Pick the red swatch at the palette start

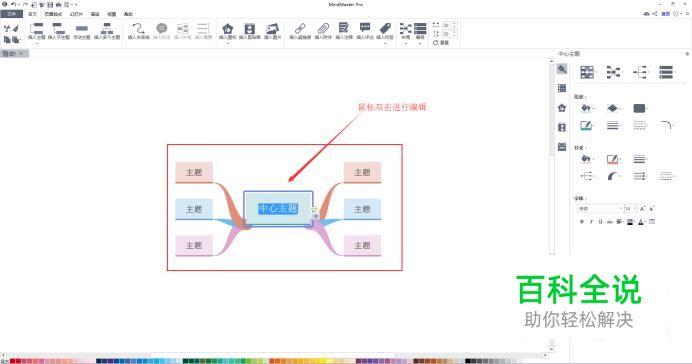13,361
